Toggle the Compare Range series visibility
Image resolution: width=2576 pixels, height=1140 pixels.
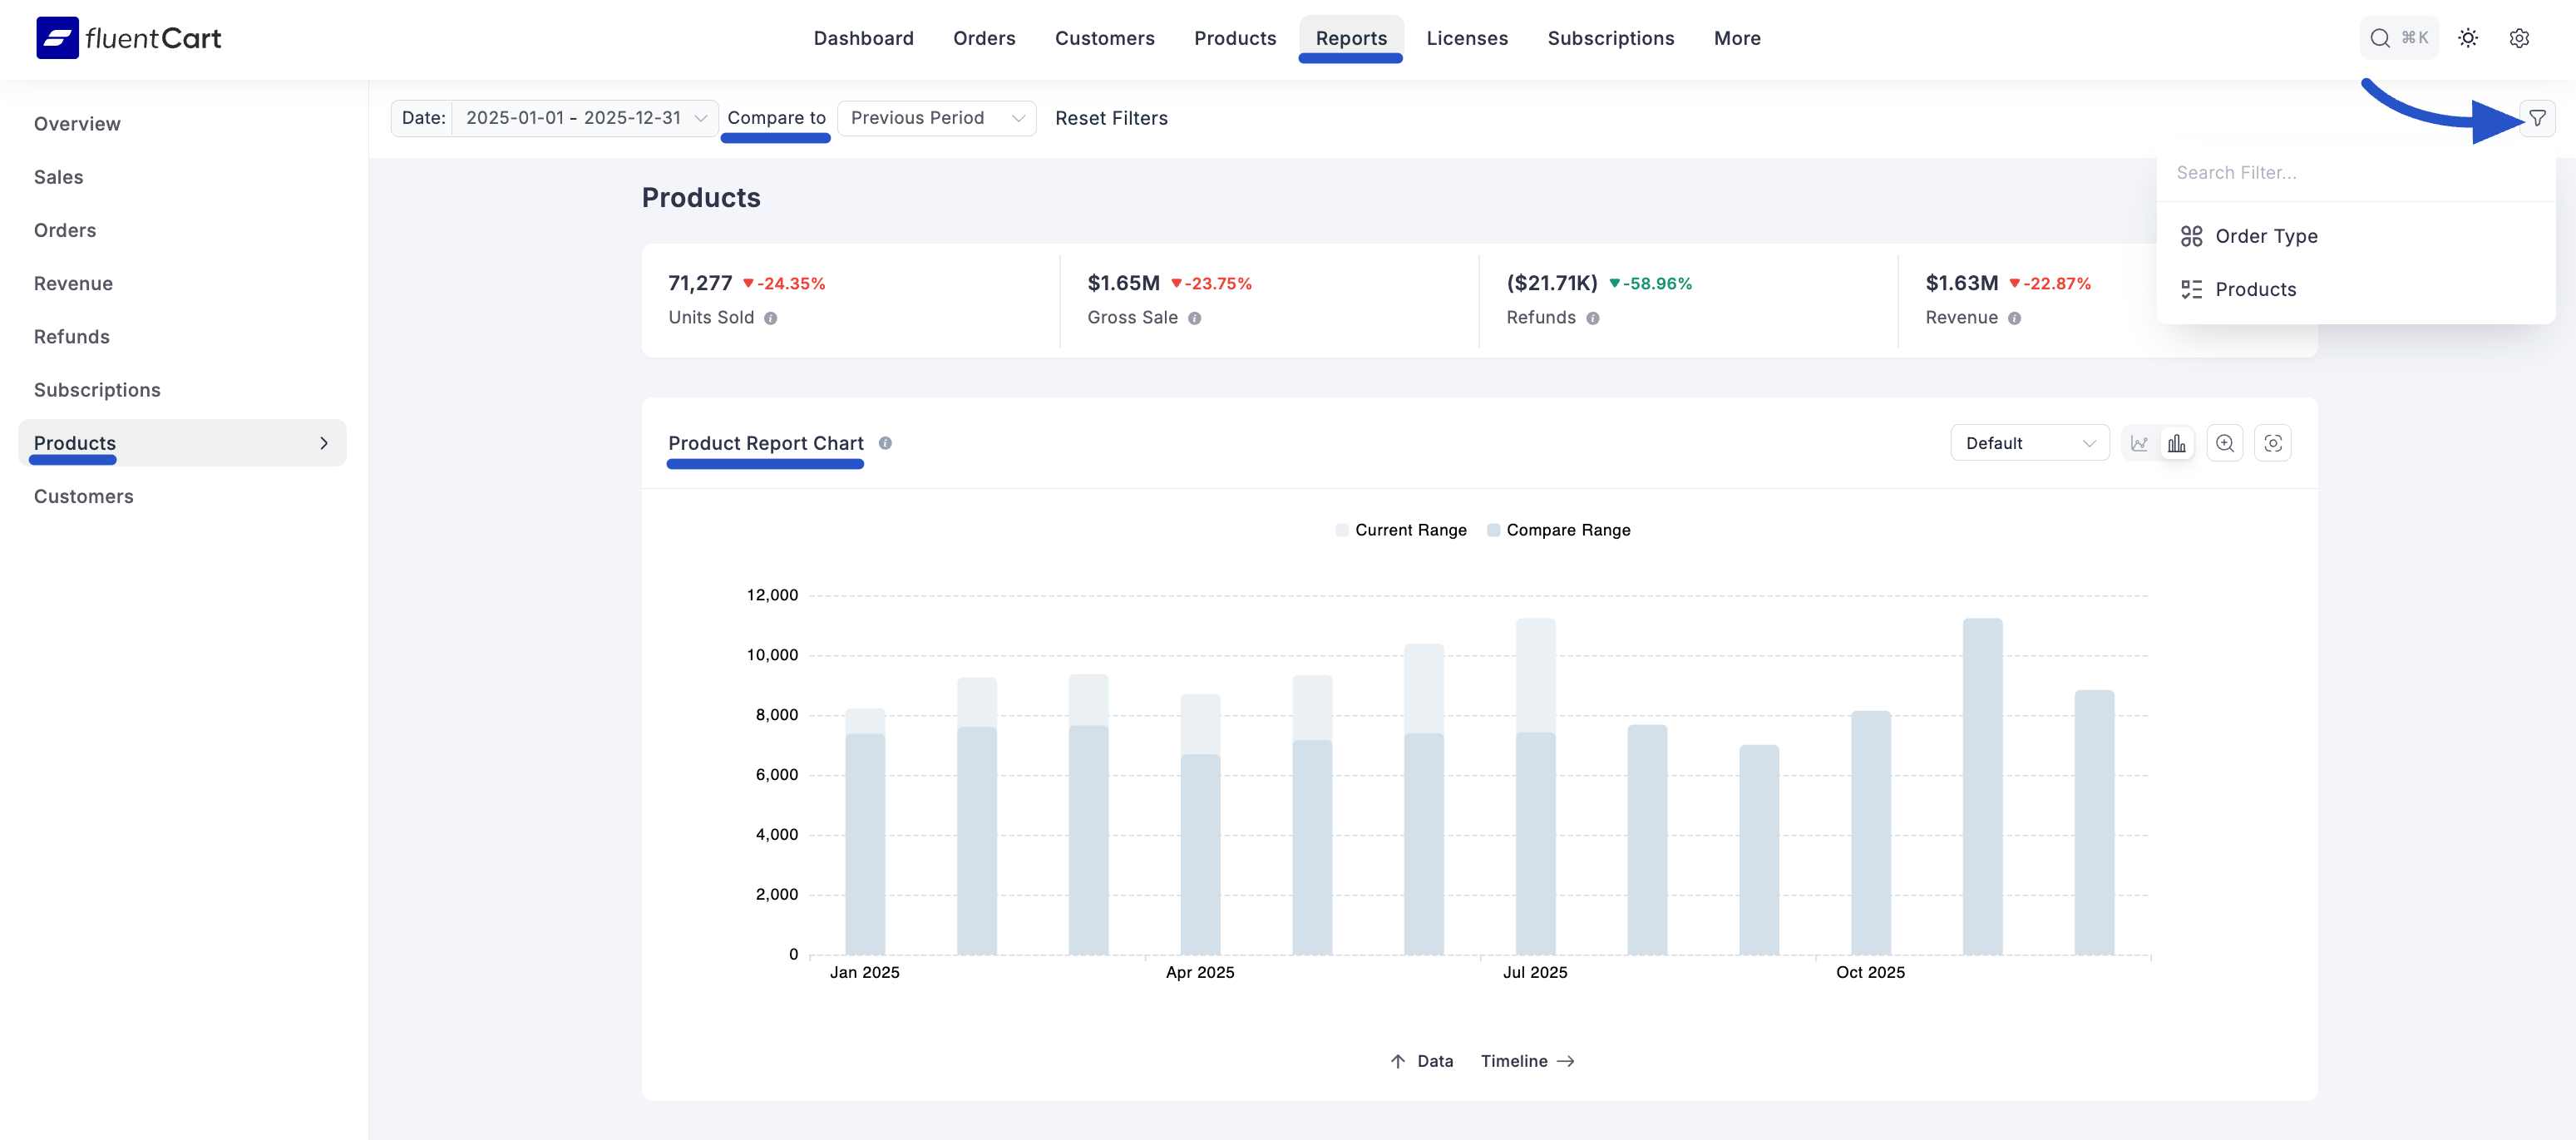pyautogui.click(x=1558, y=530)
